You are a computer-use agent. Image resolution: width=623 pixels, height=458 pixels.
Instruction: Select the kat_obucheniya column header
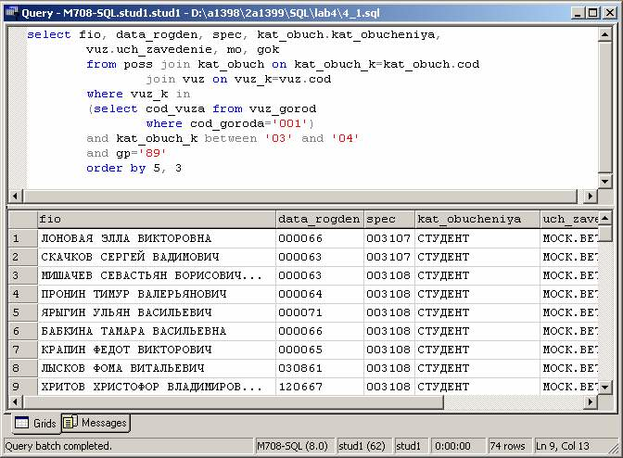coord(475,219)
